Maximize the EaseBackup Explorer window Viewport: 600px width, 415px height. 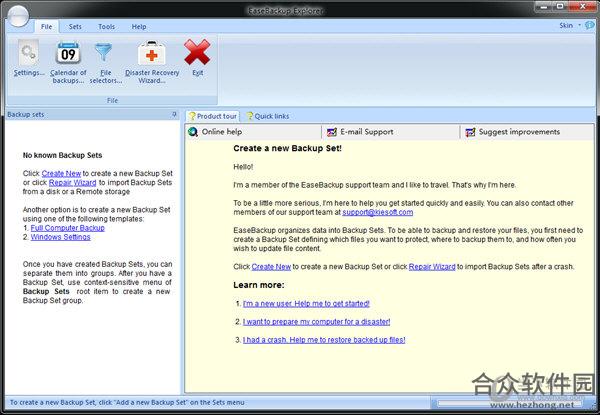click(x=560, y=6)
